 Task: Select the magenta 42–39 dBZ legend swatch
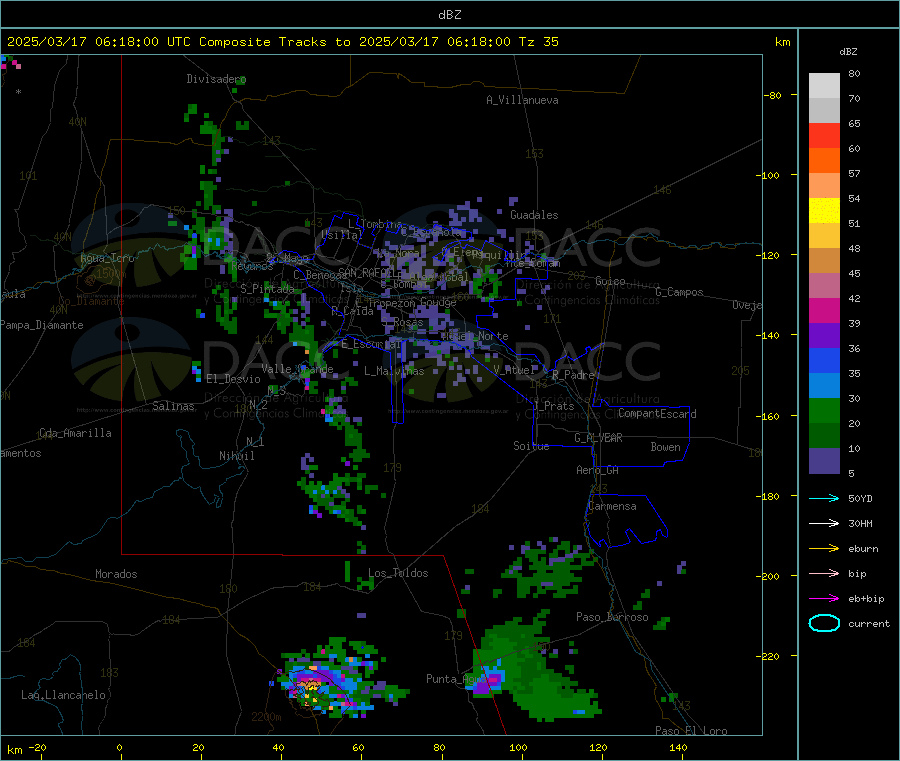[824, 310]
